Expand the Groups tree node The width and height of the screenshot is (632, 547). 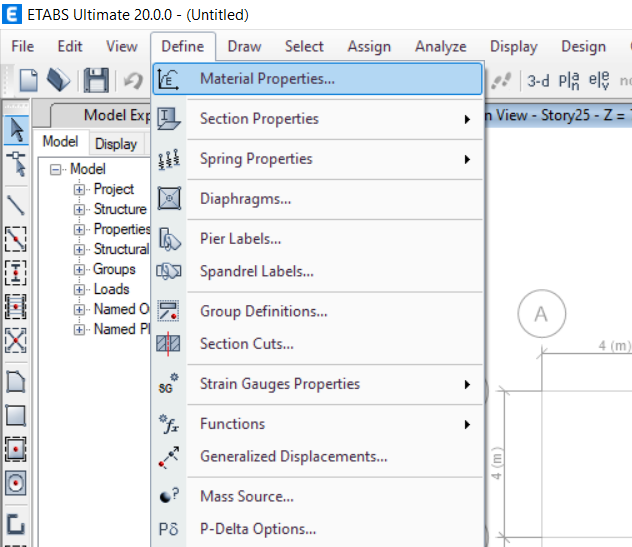pyautogui.click(x=79, y=269)
